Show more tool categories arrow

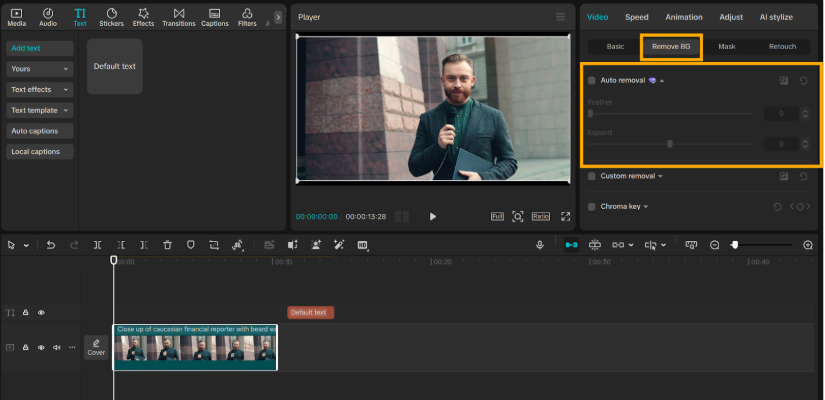tap(278, 17)
